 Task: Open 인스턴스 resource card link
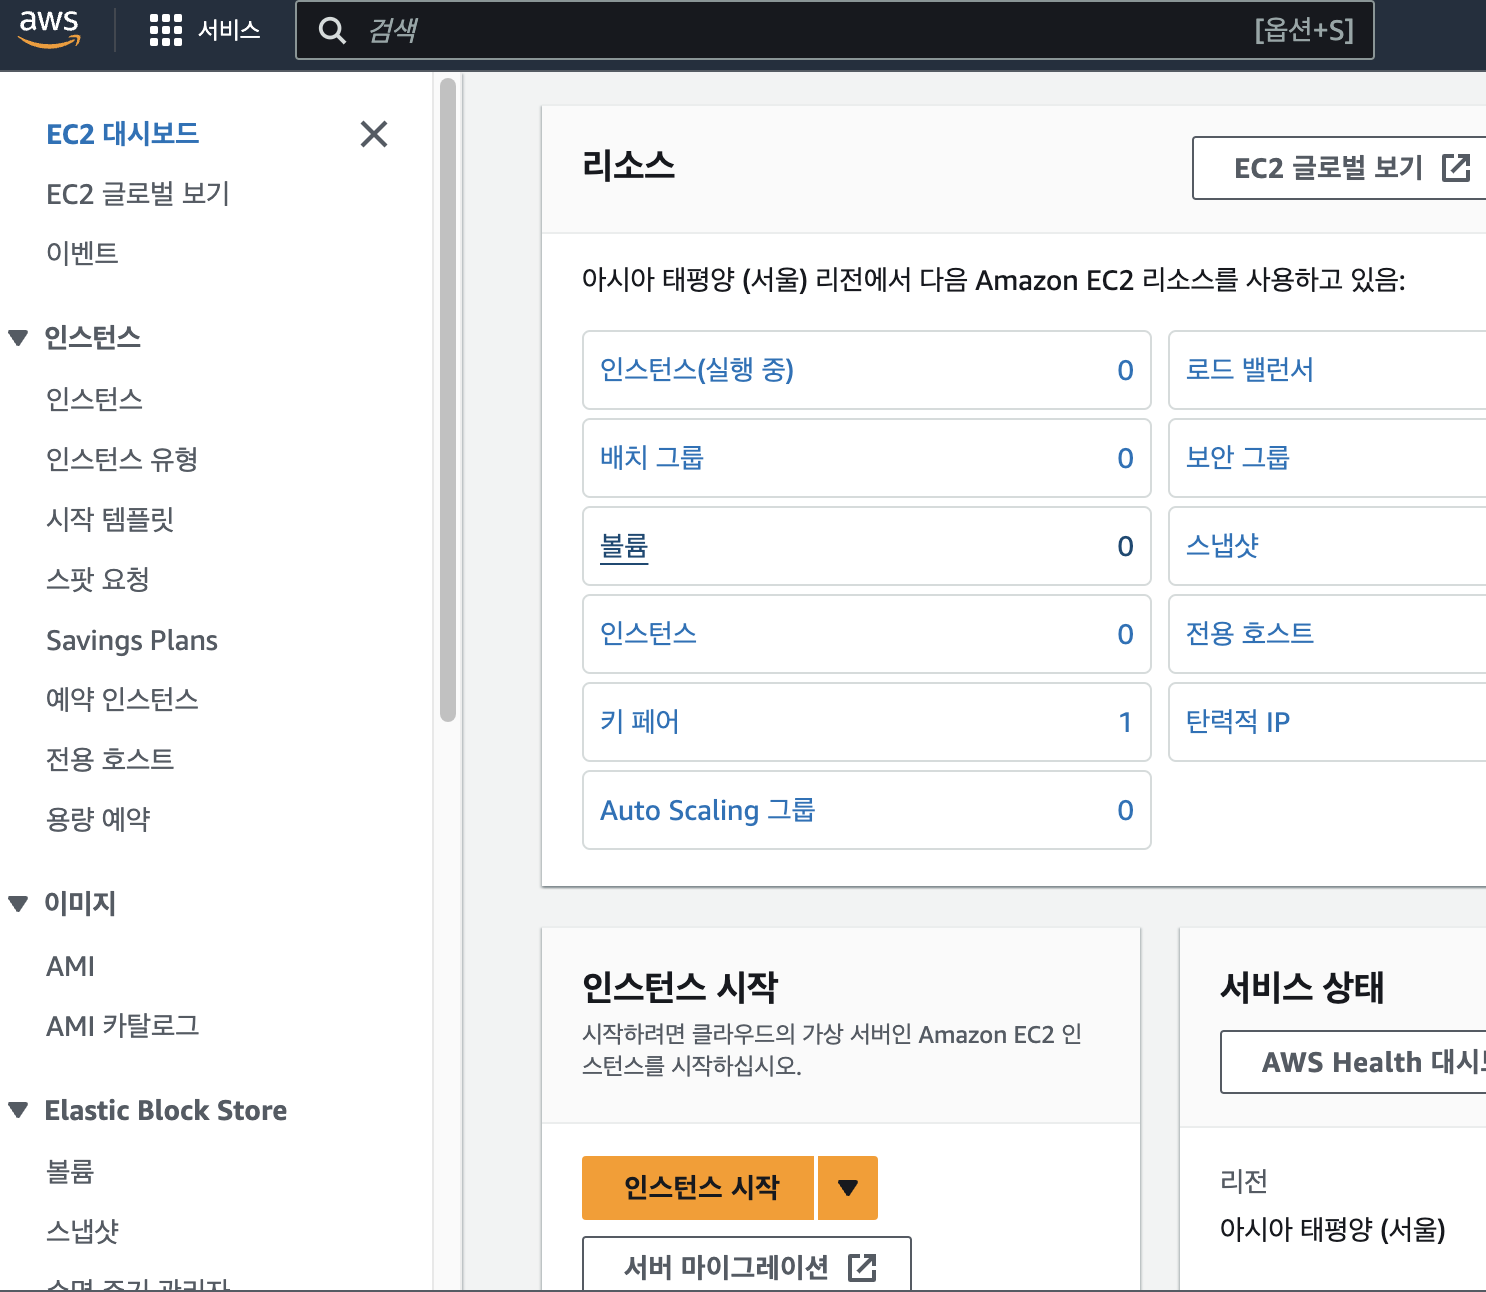click(648, 634)
